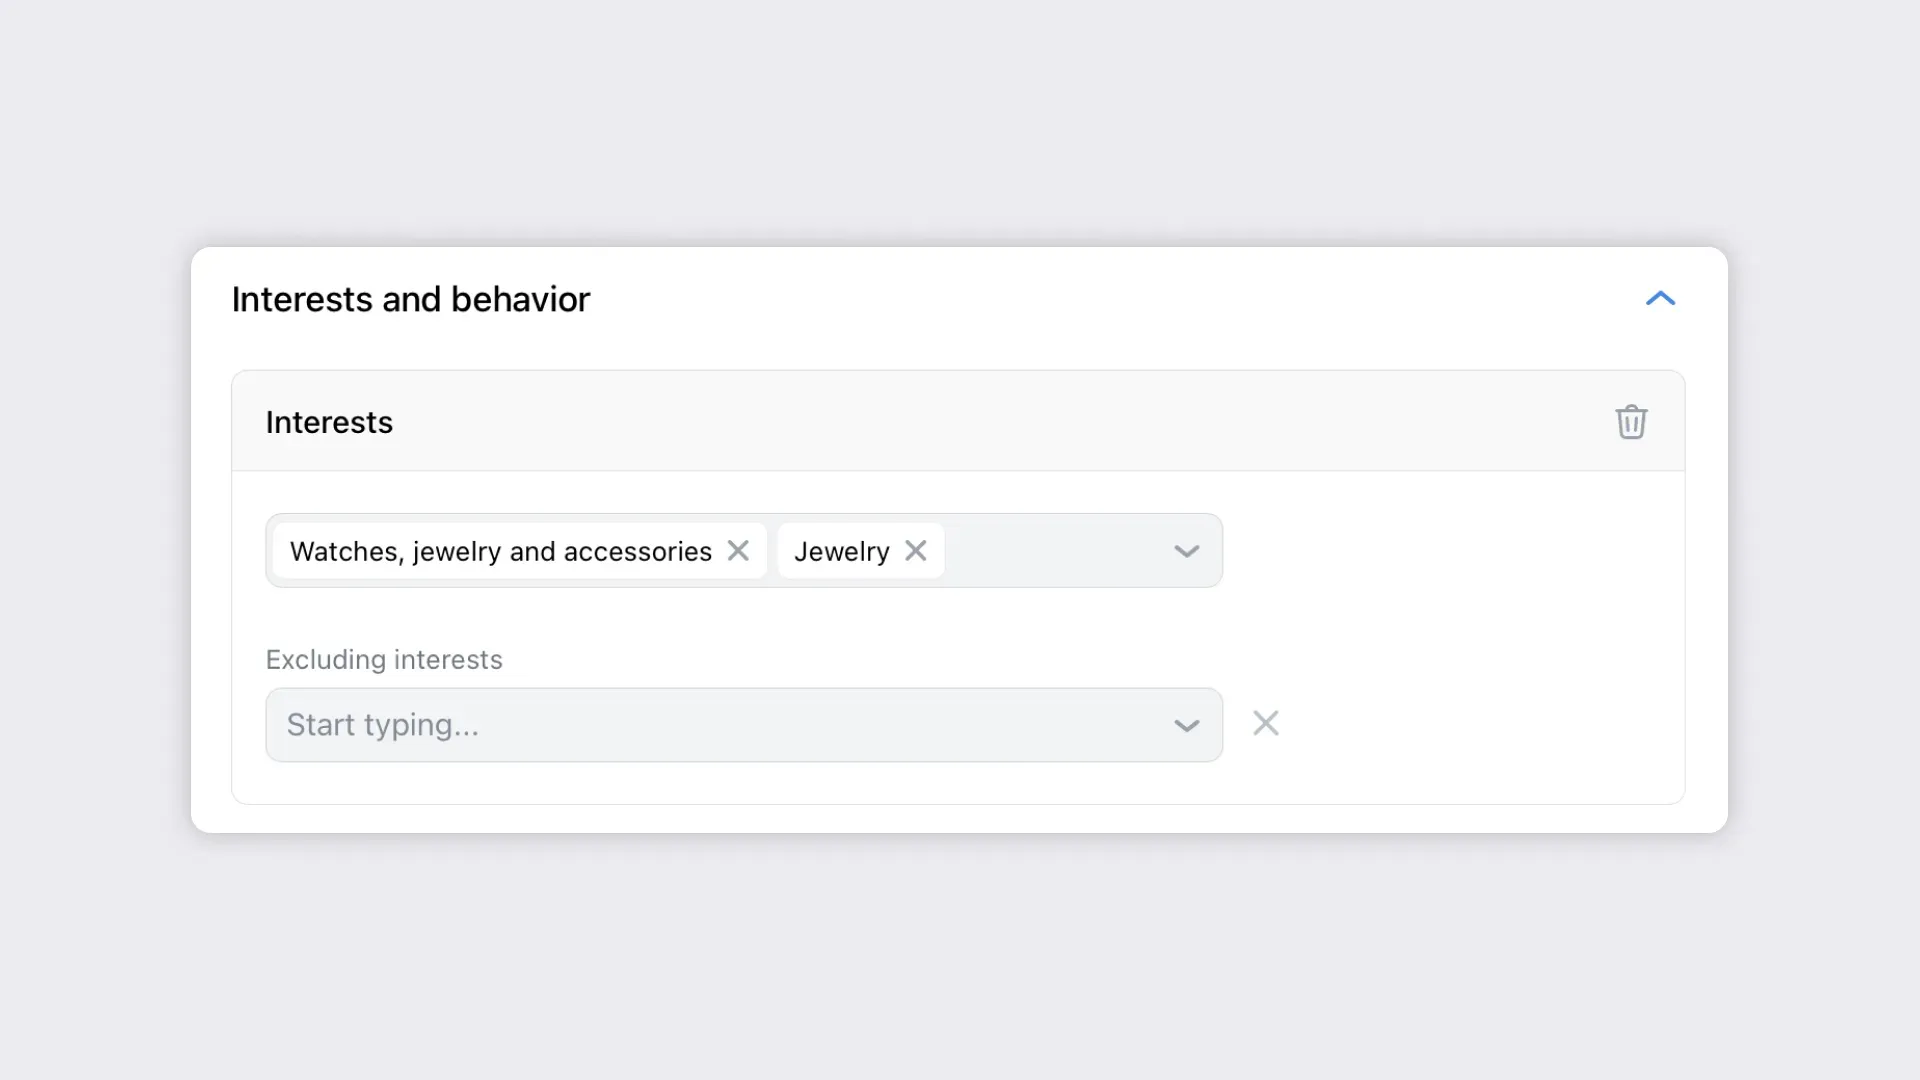Click the Watches, jewelry and accessories tag label

click(x=500, y=551)
